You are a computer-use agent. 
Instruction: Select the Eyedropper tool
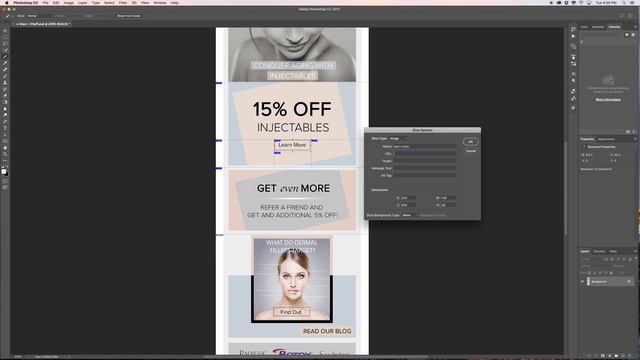5,63
